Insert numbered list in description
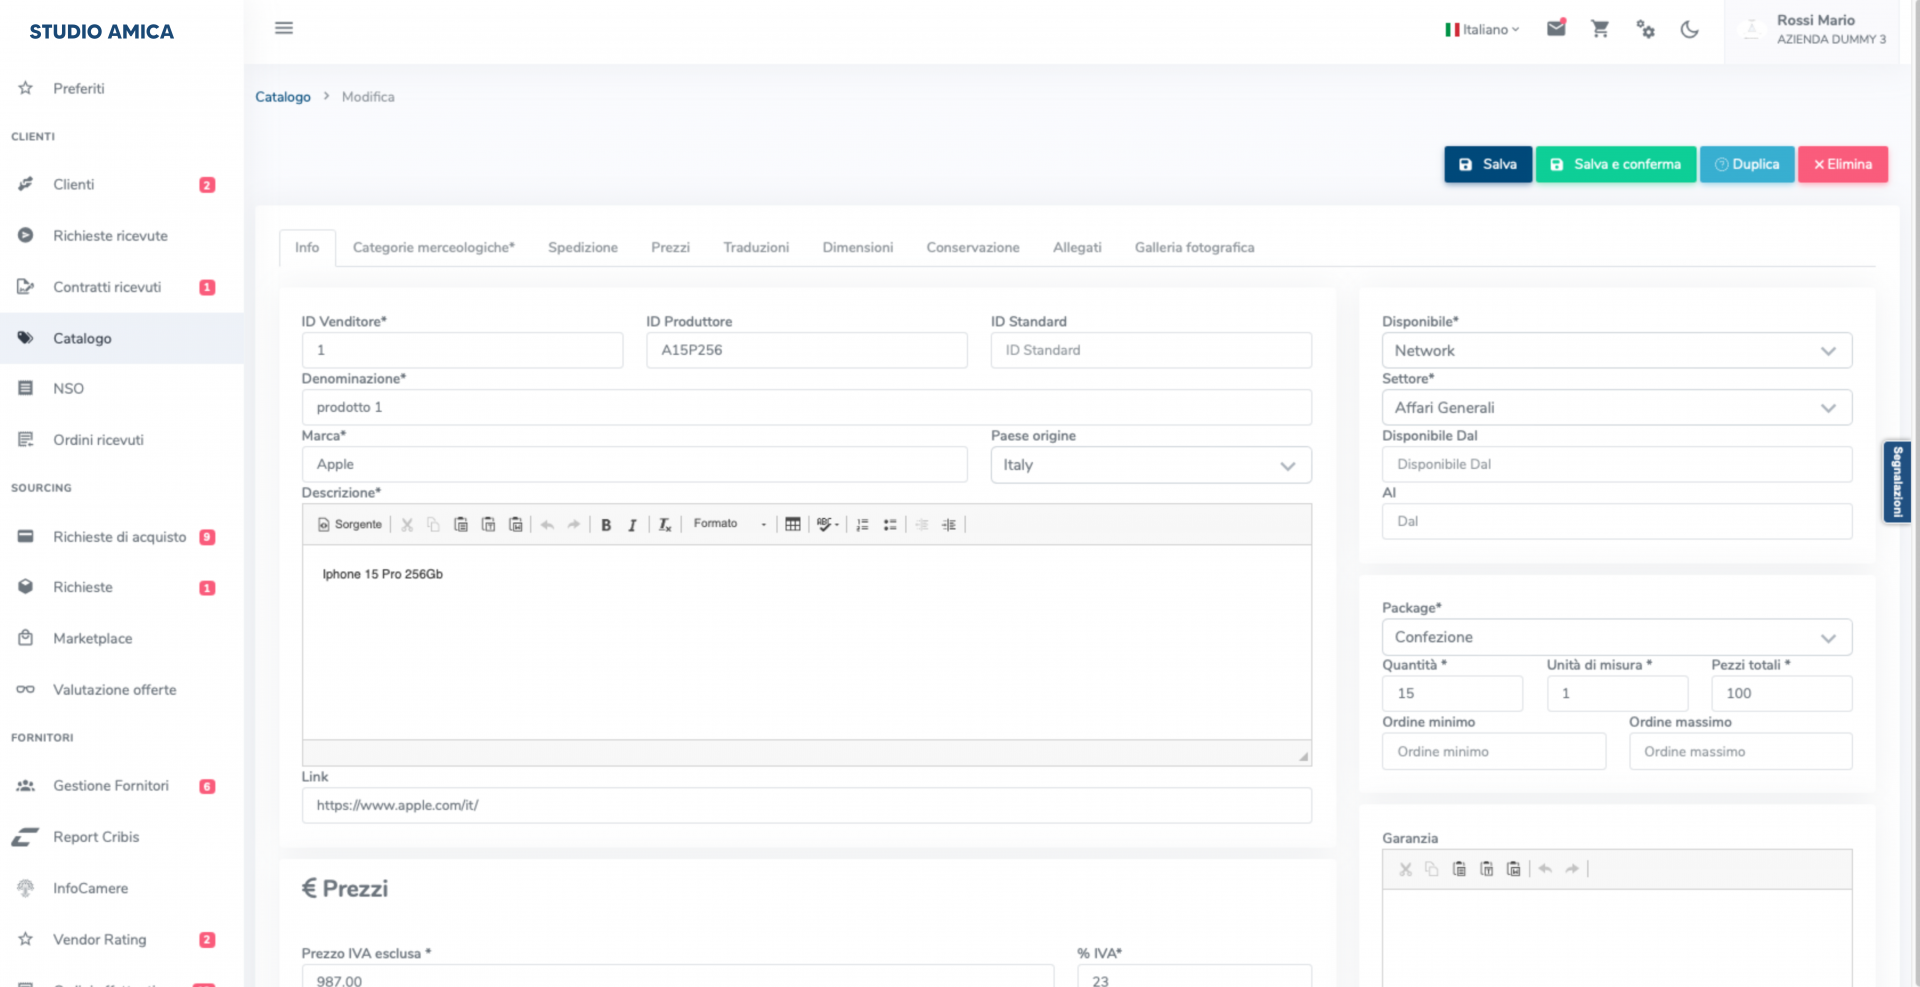 pos(862,525)
